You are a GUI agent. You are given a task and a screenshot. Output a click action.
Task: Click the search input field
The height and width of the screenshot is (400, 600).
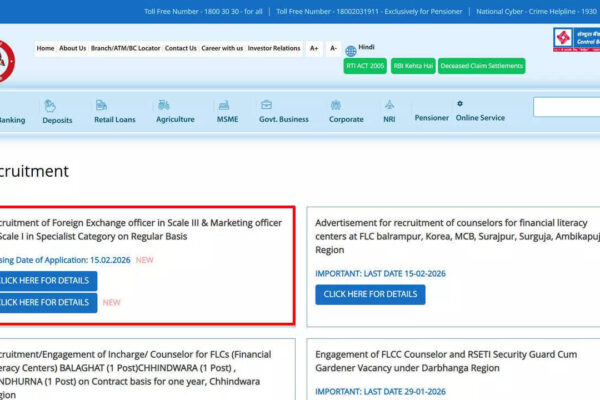(567, 107)
